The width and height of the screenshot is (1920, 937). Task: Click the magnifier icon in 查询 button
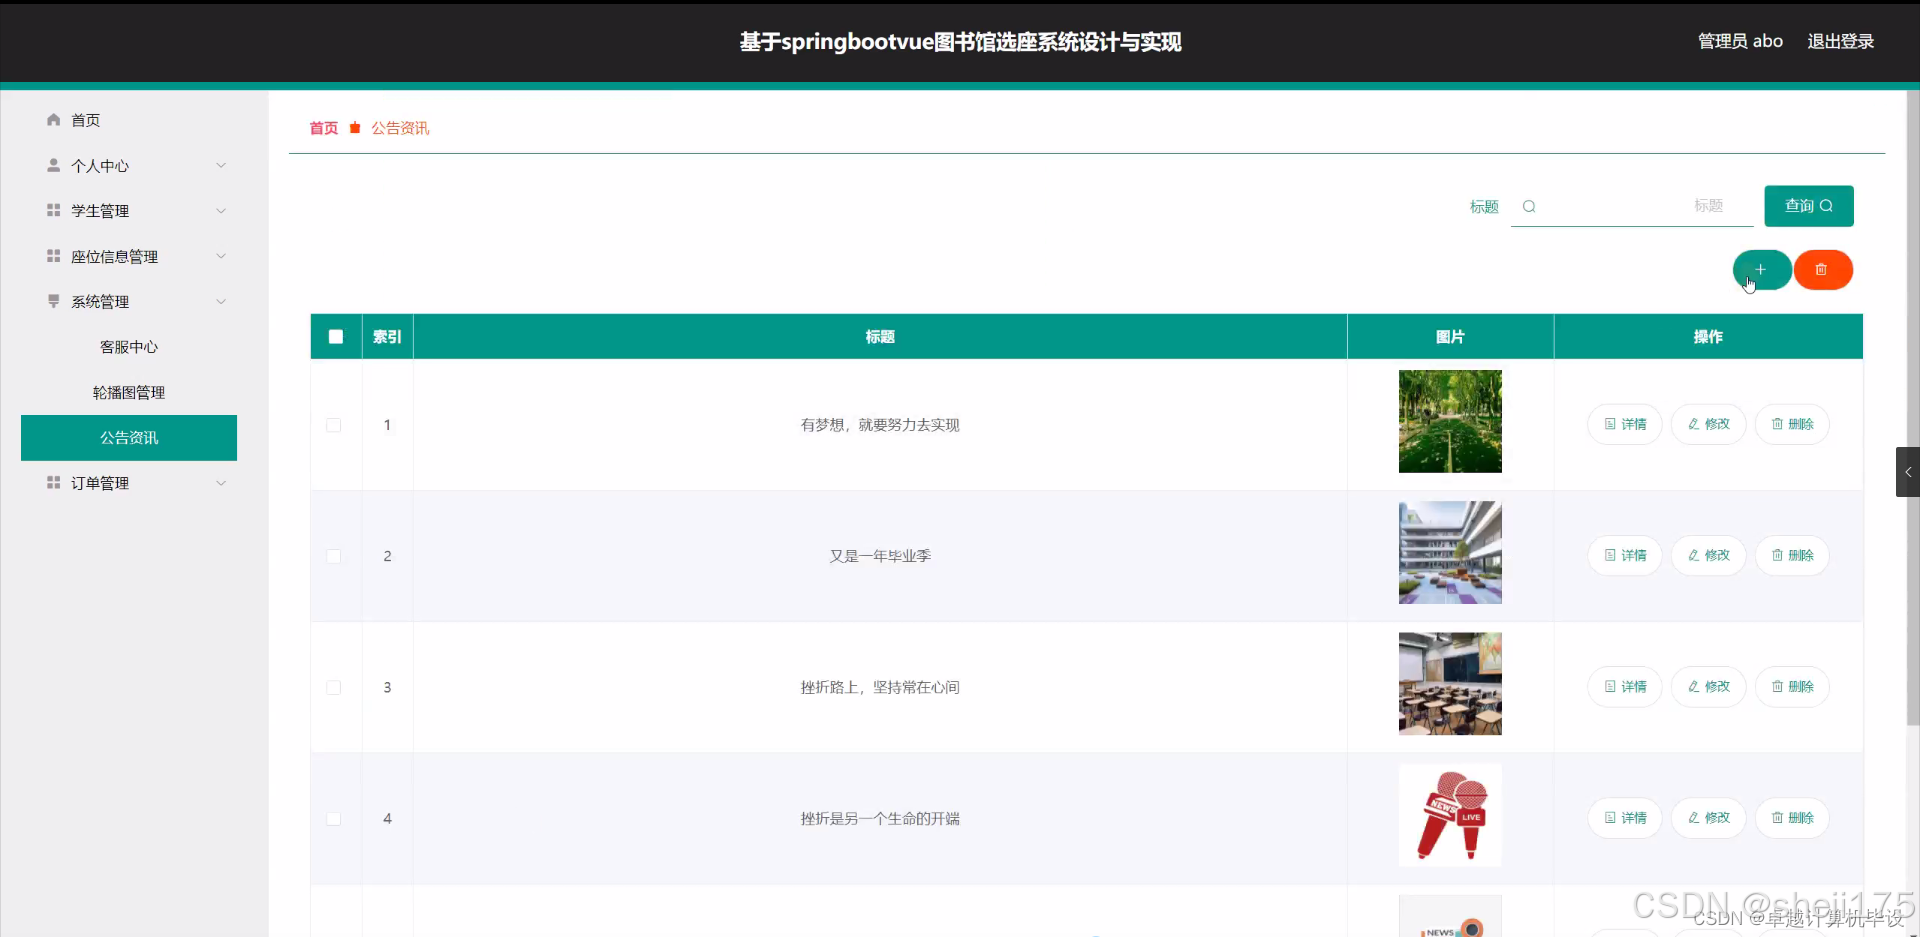click(1827, 206)
